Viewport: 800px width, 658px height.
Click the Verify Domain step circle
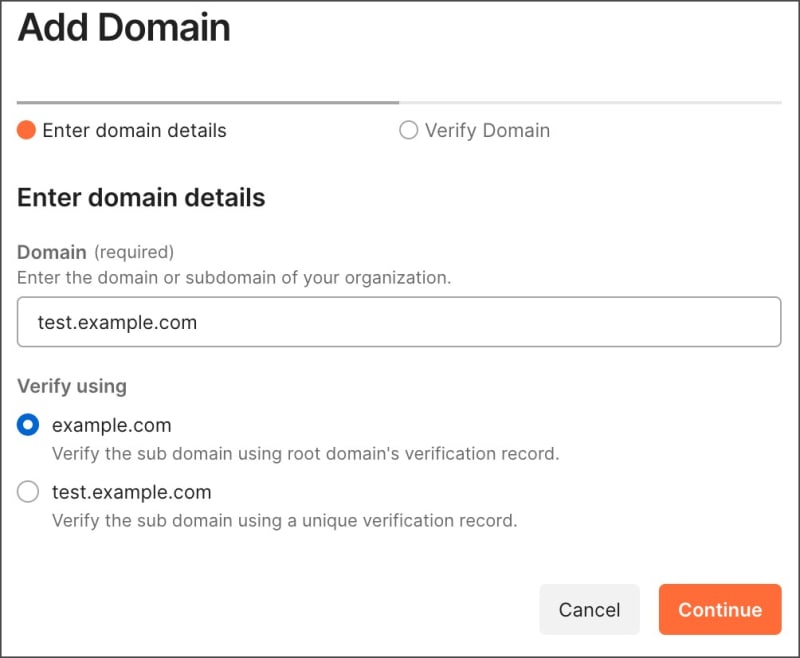[x=409, y=131]
